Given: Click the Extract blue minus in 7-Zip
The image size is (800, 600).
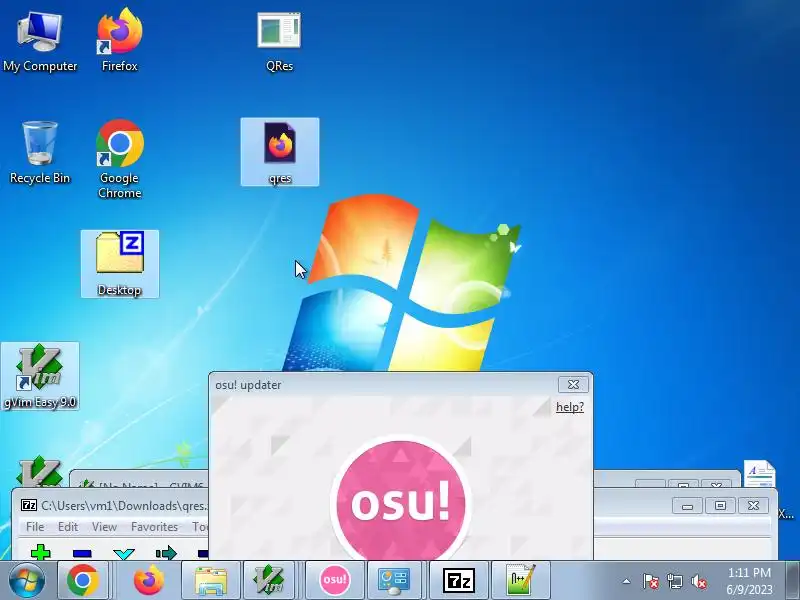Looking at the screenshot, I should (82, 554).
